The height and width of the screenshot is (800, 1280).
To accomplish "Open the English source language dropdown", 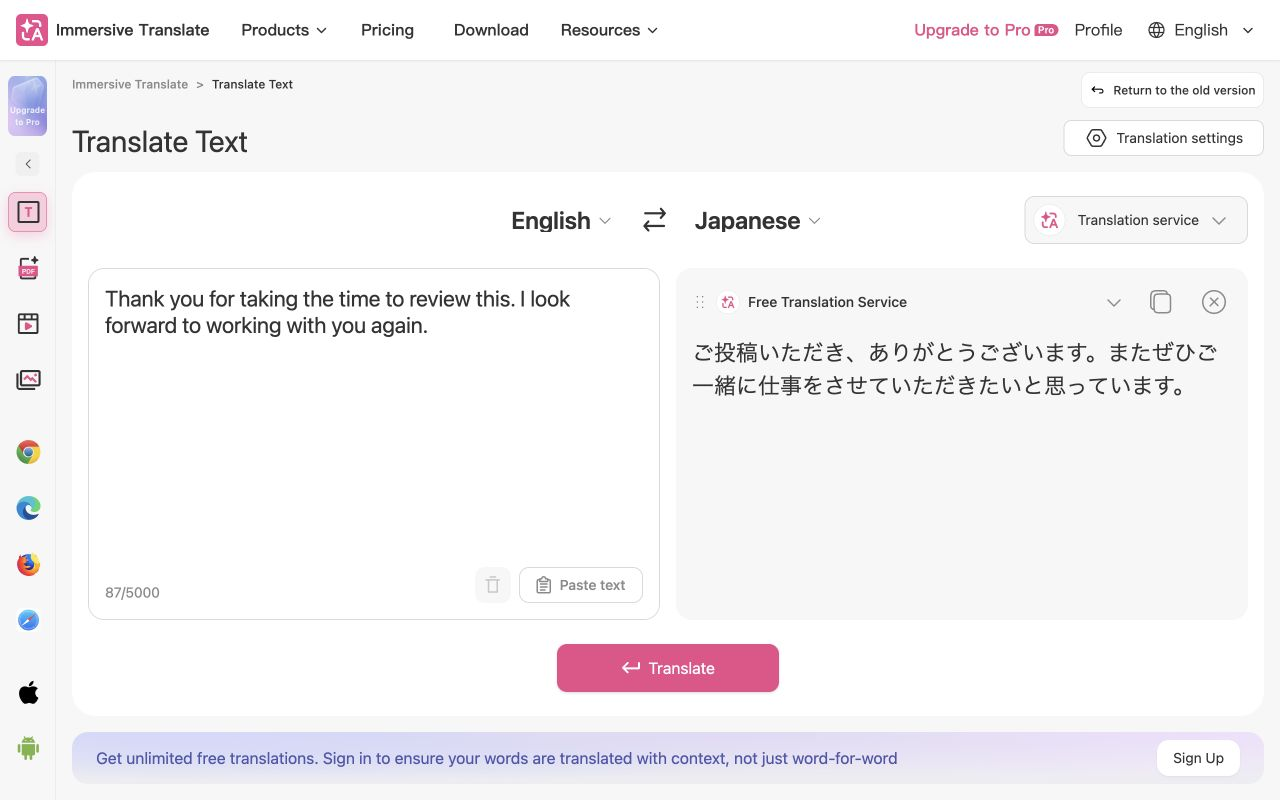I will point(561,221).
